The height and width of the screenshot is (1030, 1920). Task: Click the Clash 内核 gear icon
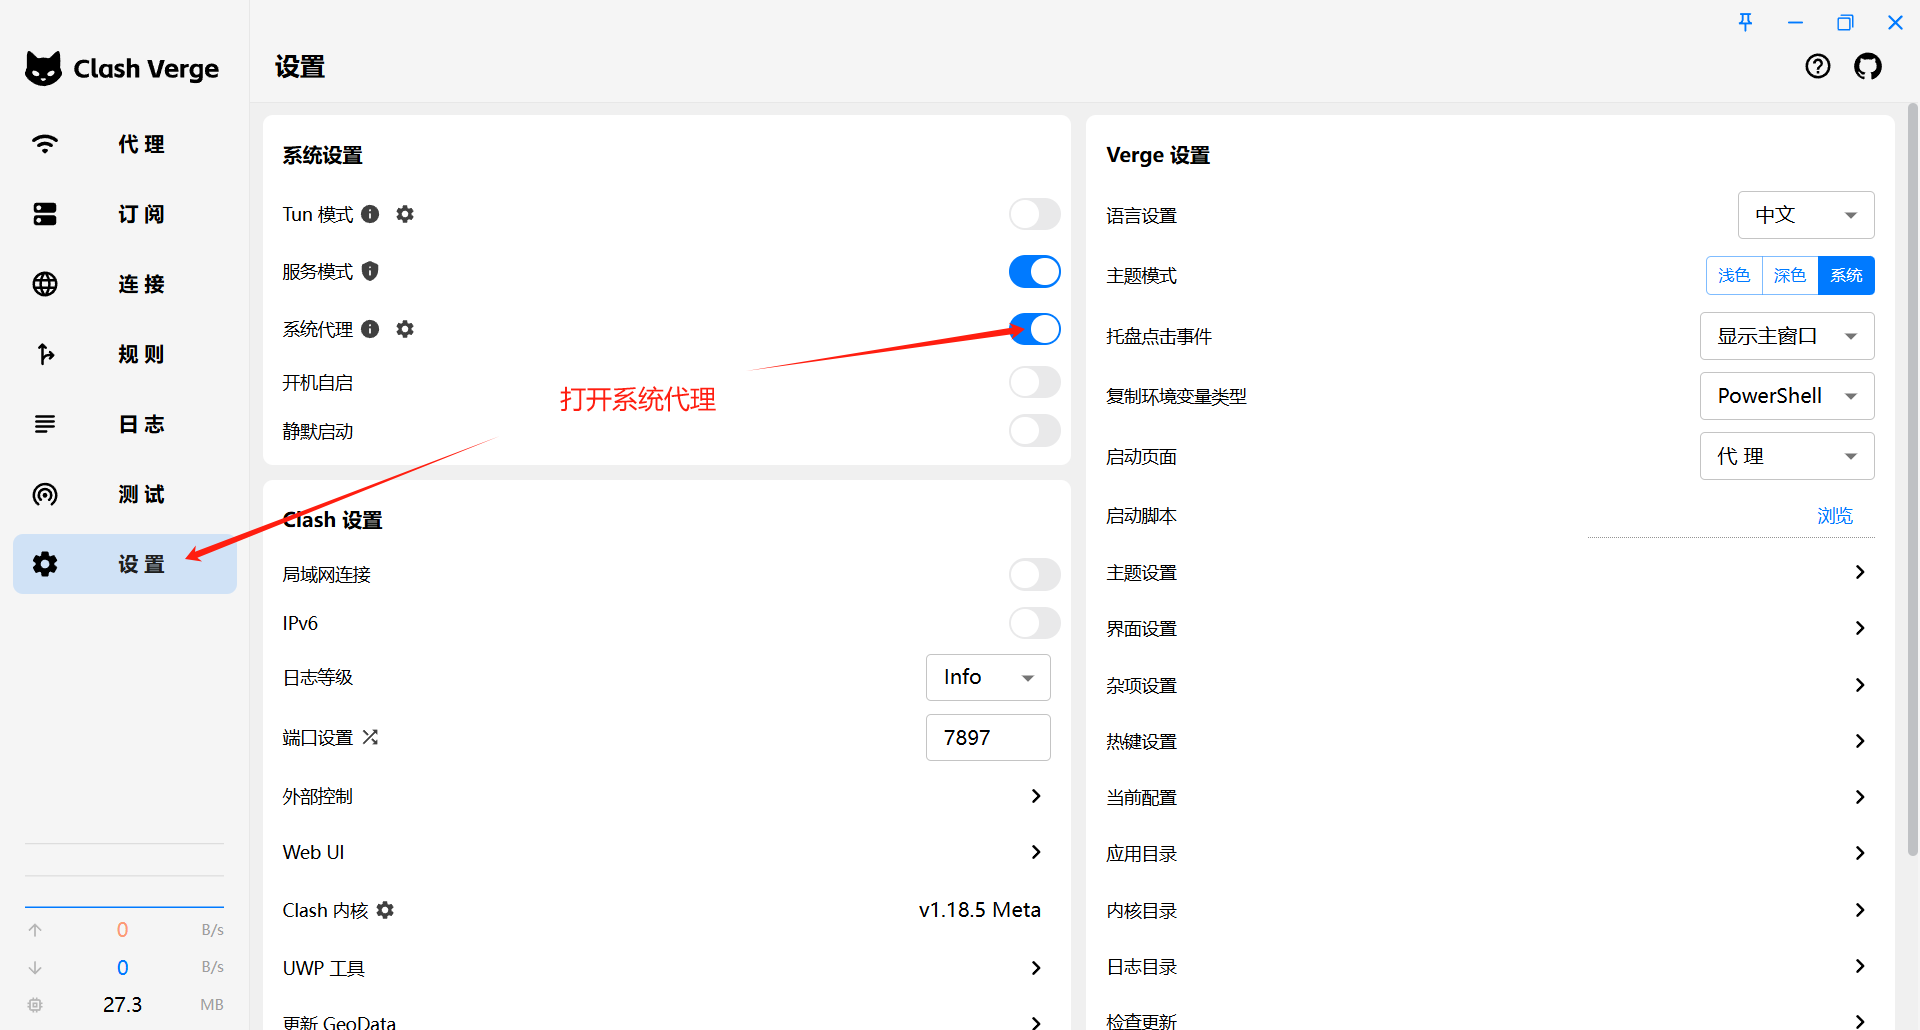coord(385,910)
